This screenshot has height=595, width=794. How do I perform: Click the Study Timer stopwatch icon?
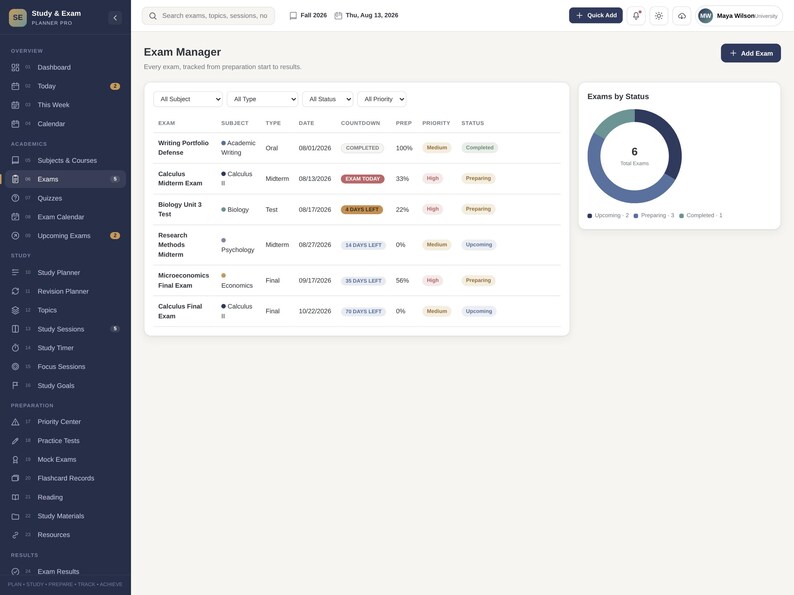pos(15,348)
